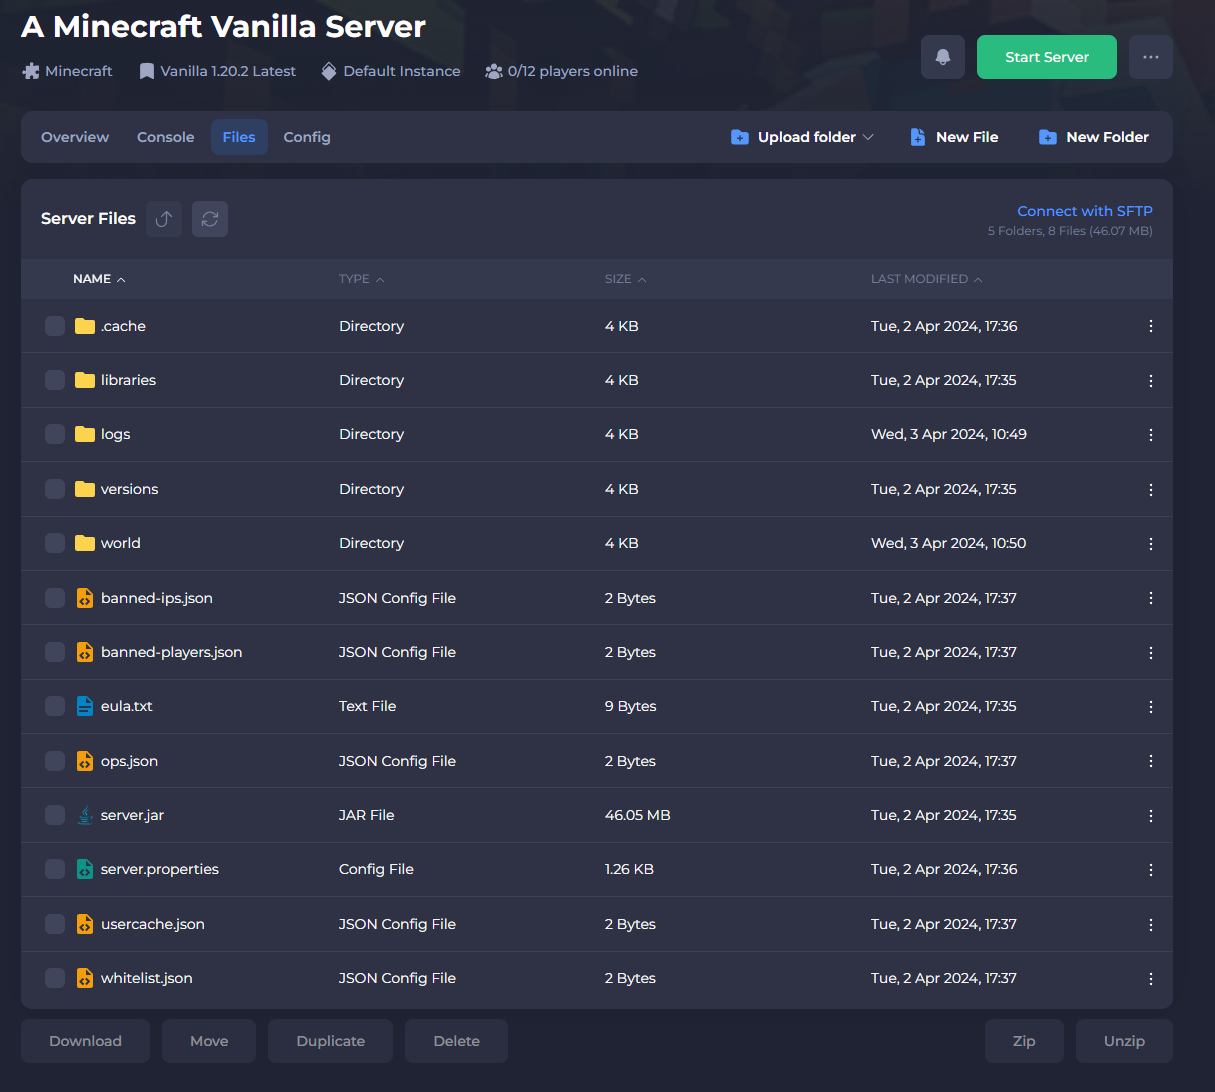Screen dimensions: 1215x1092
Task: Switch to the Console tab
Action: tap(165, 137)
